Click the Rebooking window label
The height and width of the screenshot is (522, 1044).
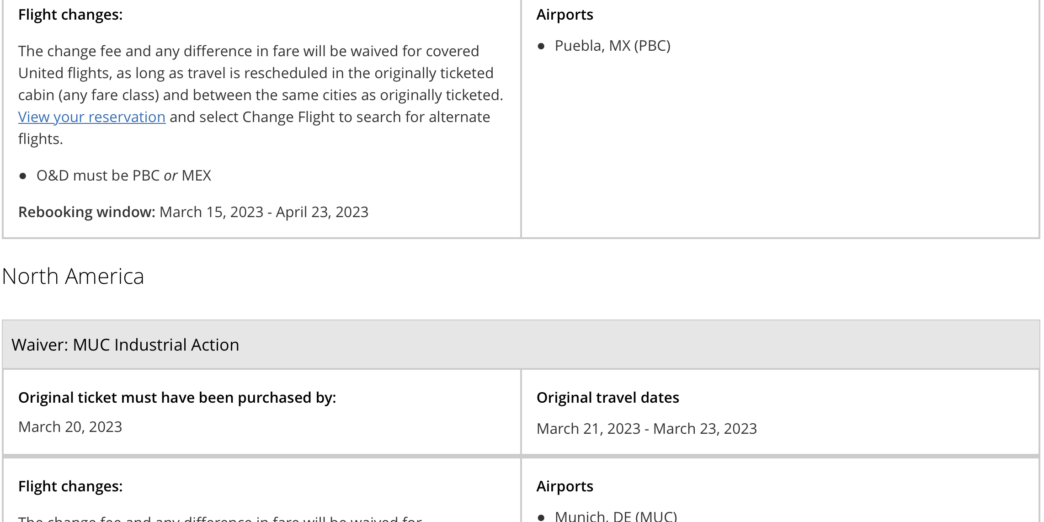[86, 212]
